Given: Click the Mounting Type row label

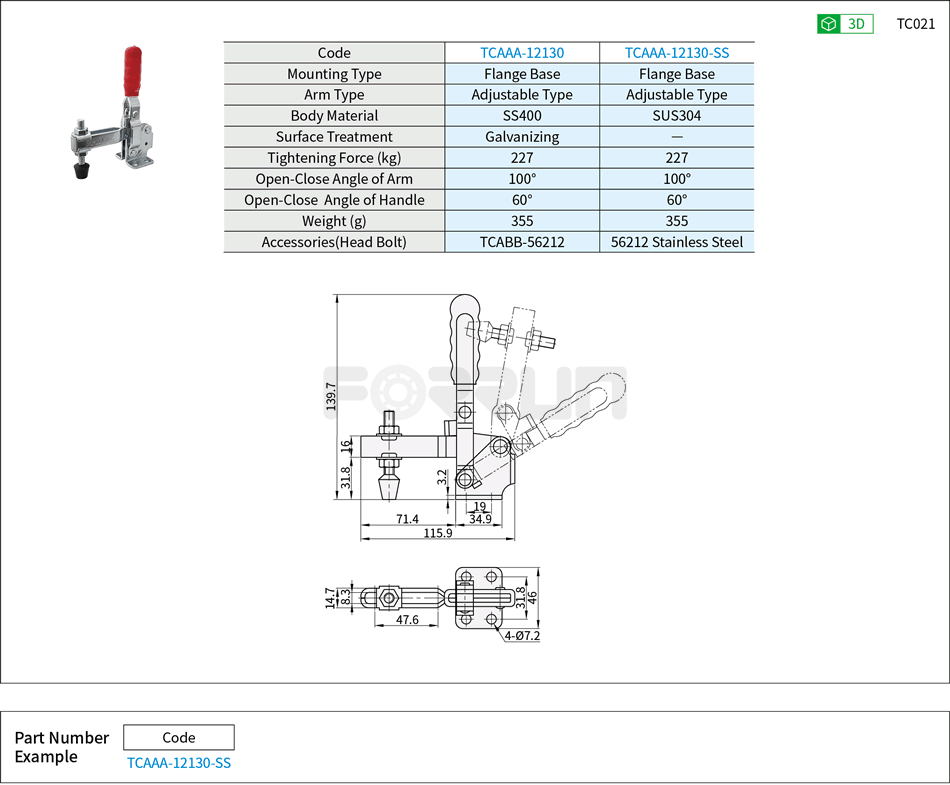Looking at the screenshot, I should tap(335, 74).
